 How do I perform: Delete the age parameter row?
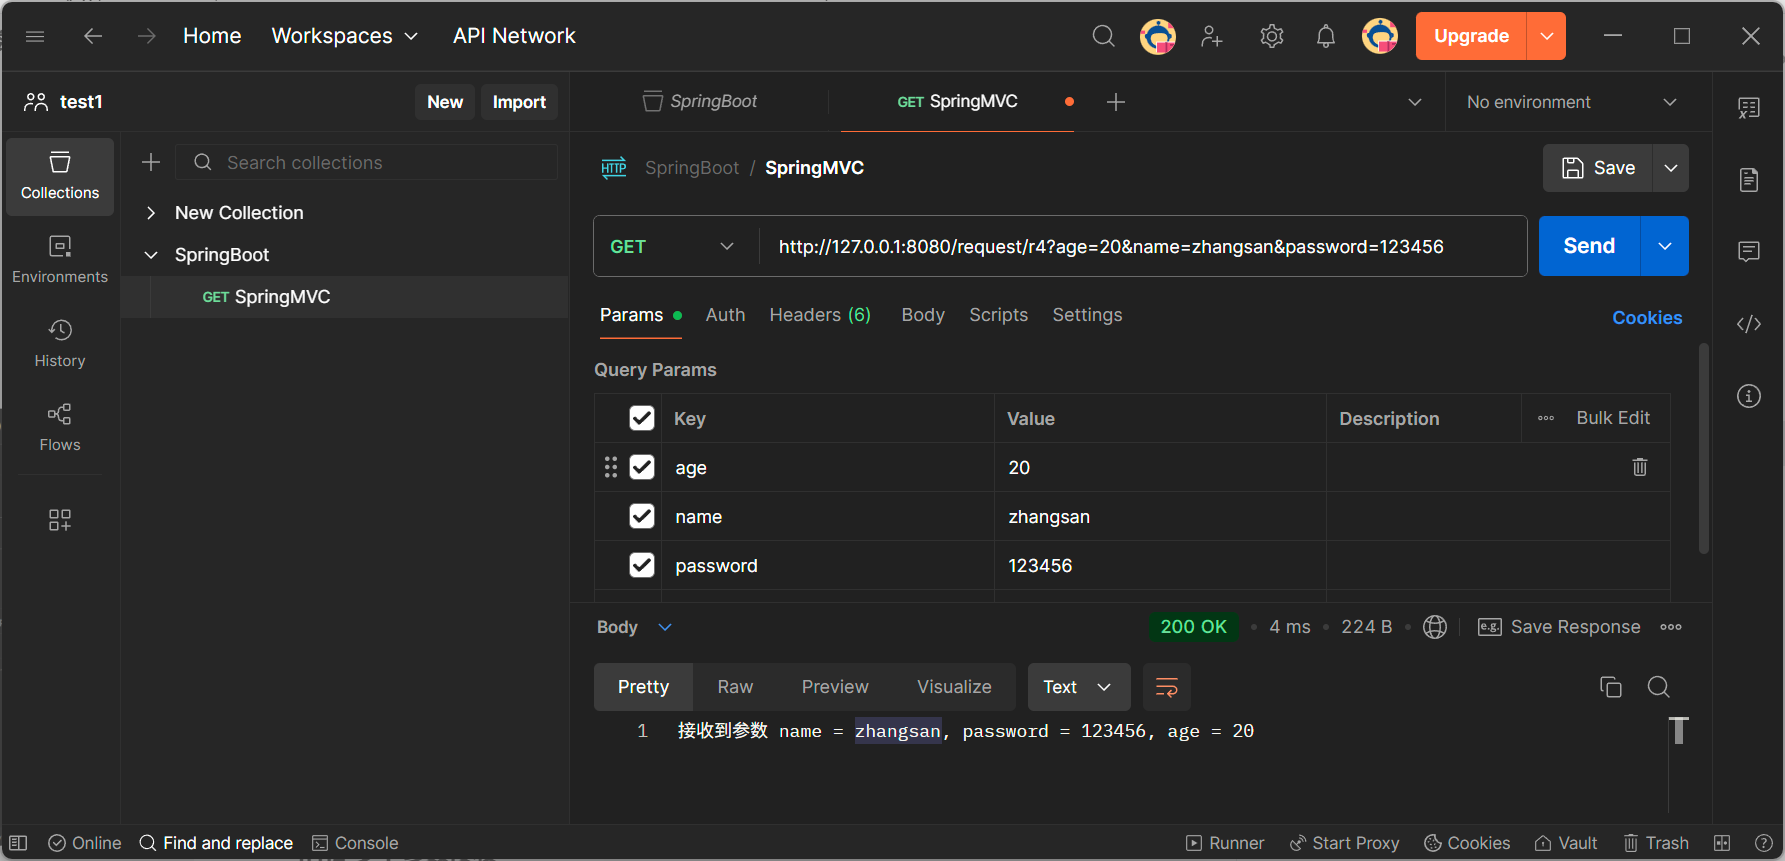(x=1640, y=467)
